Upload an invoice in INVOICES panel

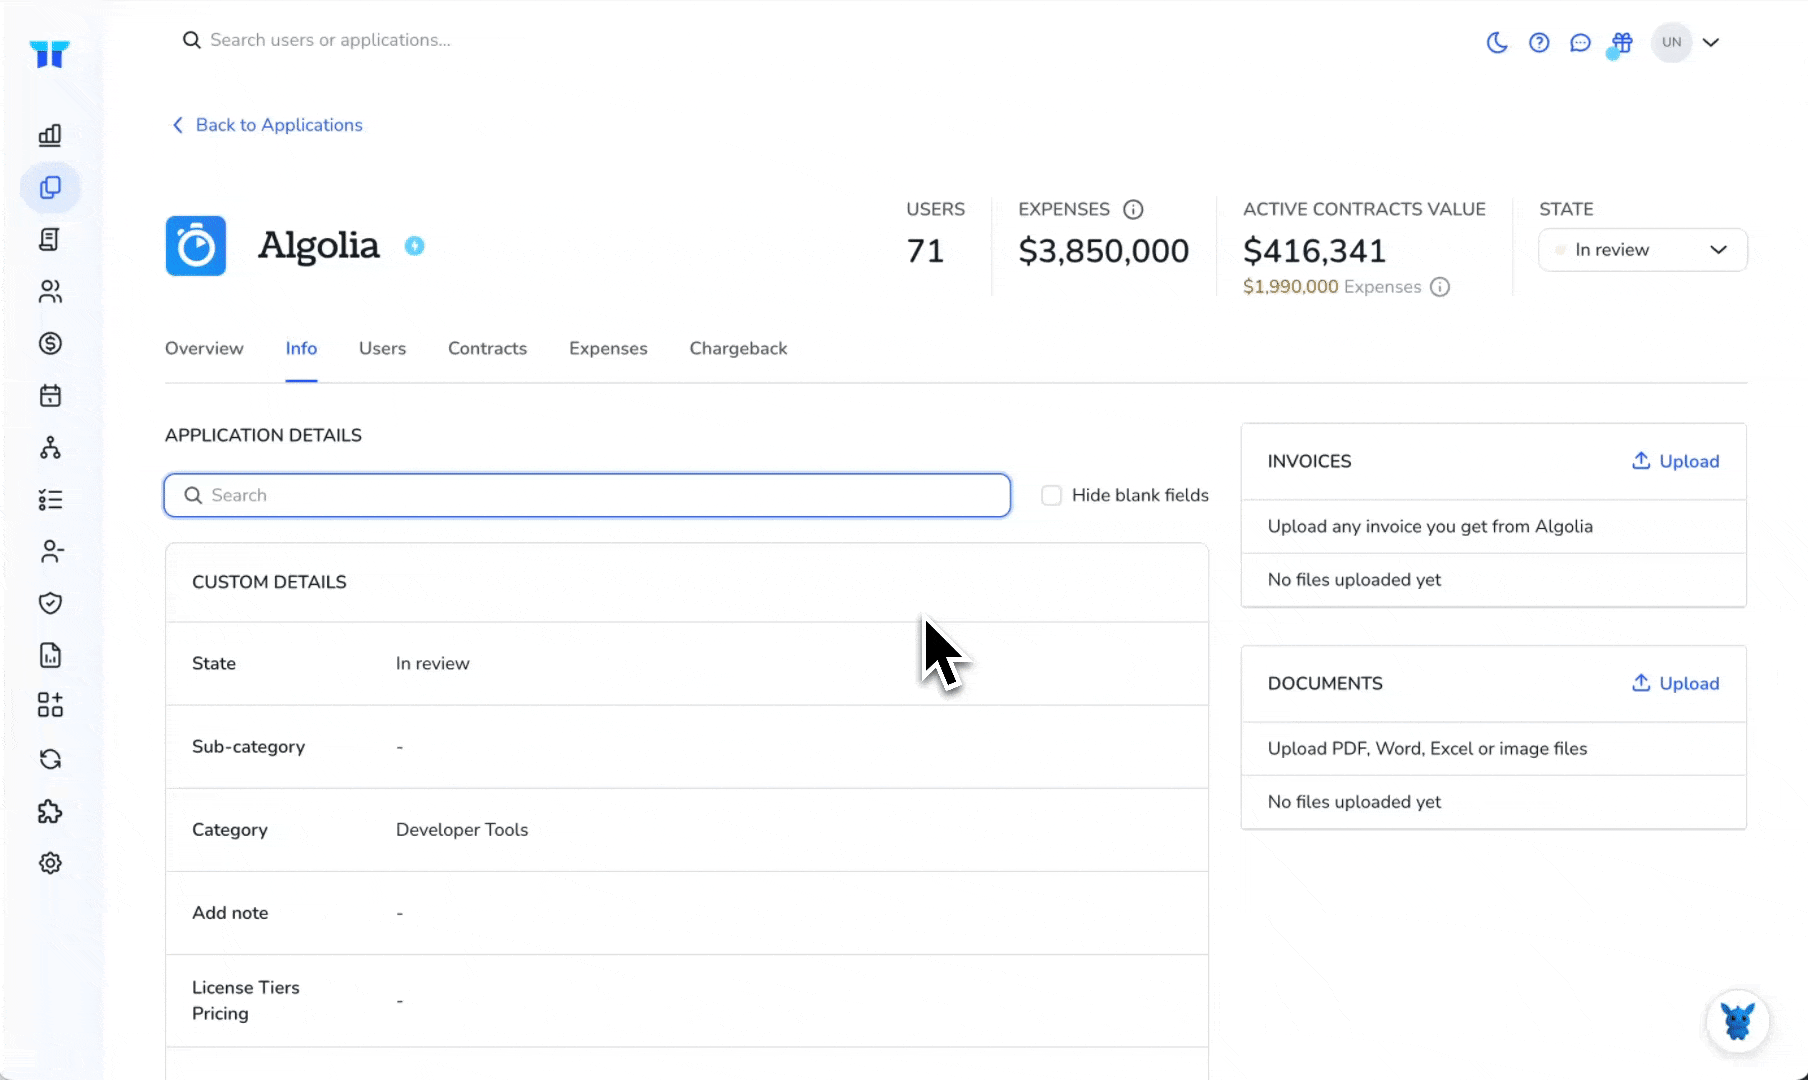click(1676, 461)
